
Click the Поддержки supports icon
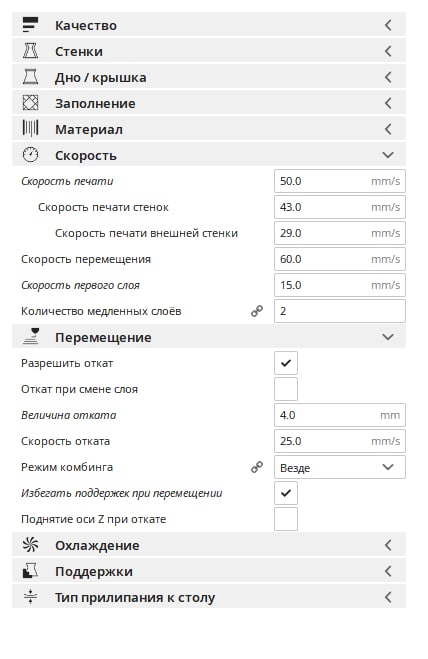(x=30, y=571)
